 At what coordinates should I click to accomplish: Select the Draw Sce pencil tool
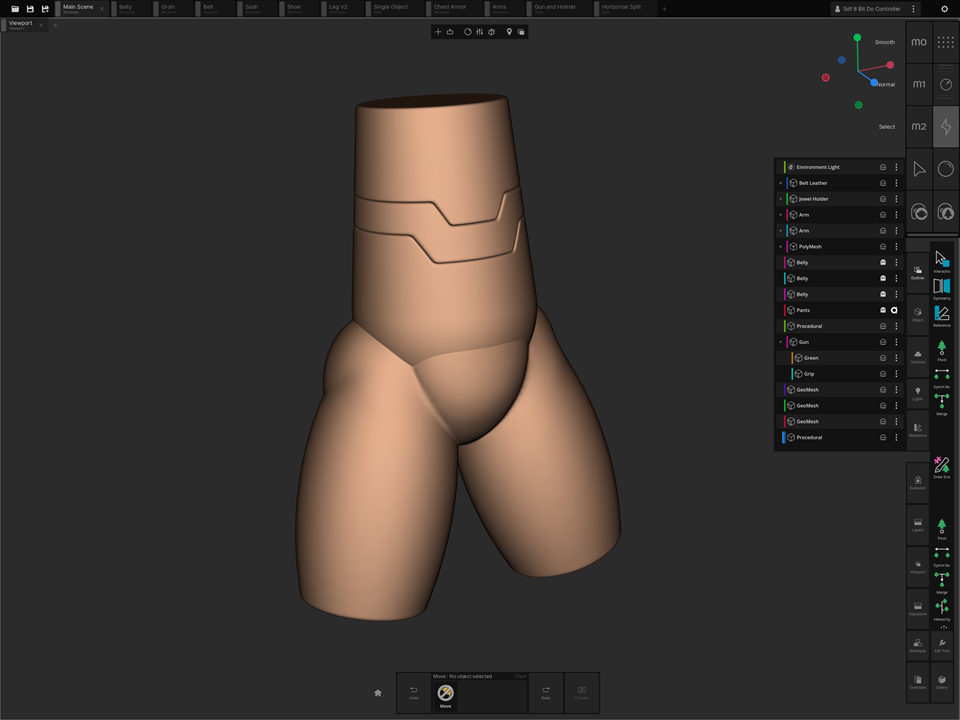(x=942, y=467)
